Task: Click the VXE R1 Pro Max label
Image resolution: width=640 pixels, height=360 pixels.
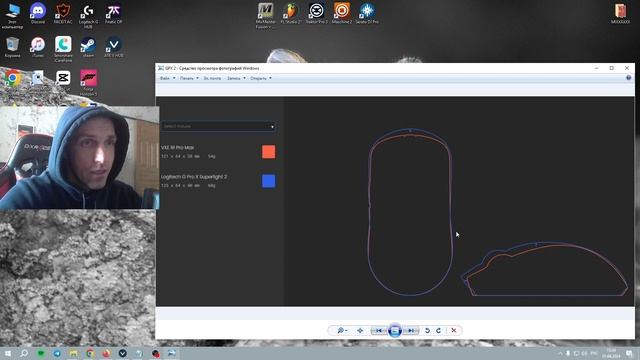Action: 178,147
